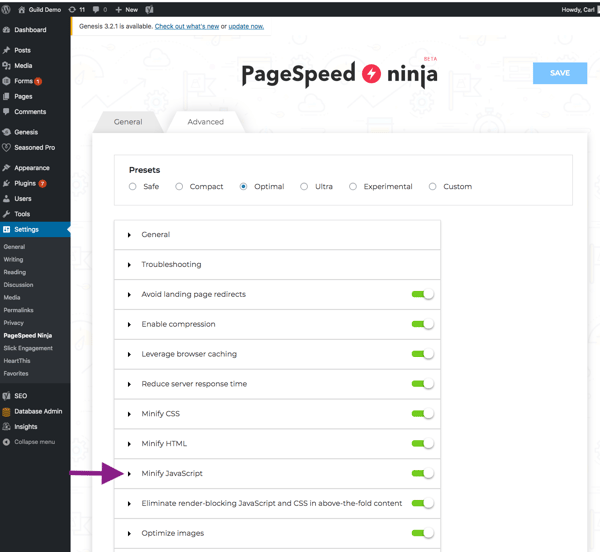Click the Posts pushpin icon

tap(6, 50)
